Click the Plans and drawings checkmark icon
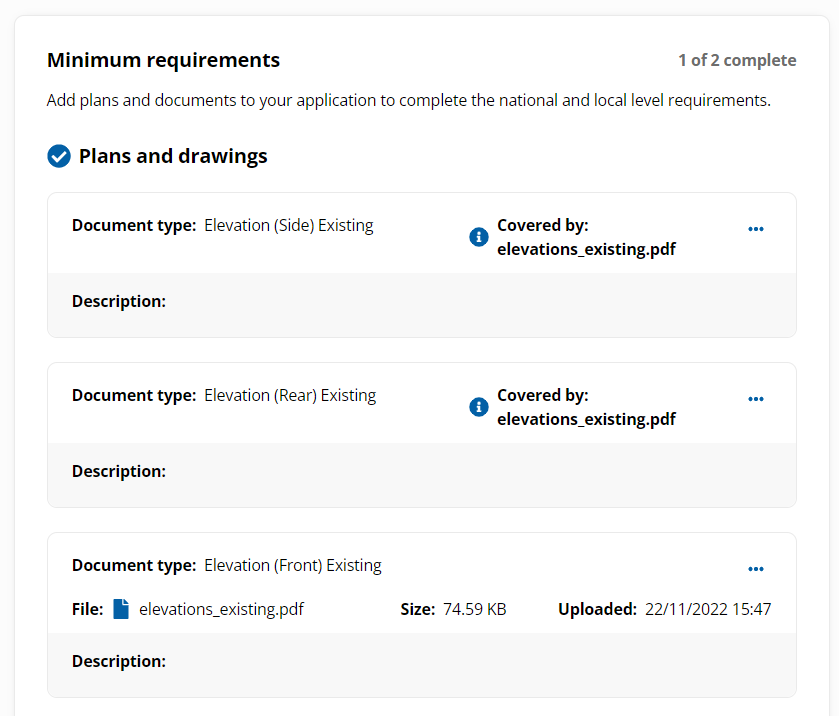This screenshot has height=716, width=839. [59, 156]
